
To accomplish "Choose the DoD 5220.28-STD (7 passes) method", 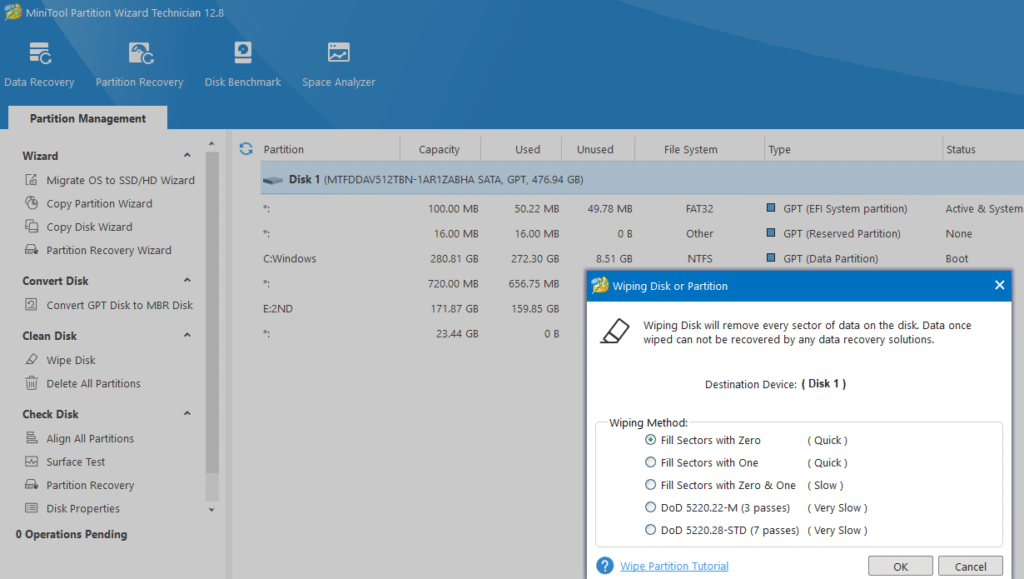I will point(650,530).
